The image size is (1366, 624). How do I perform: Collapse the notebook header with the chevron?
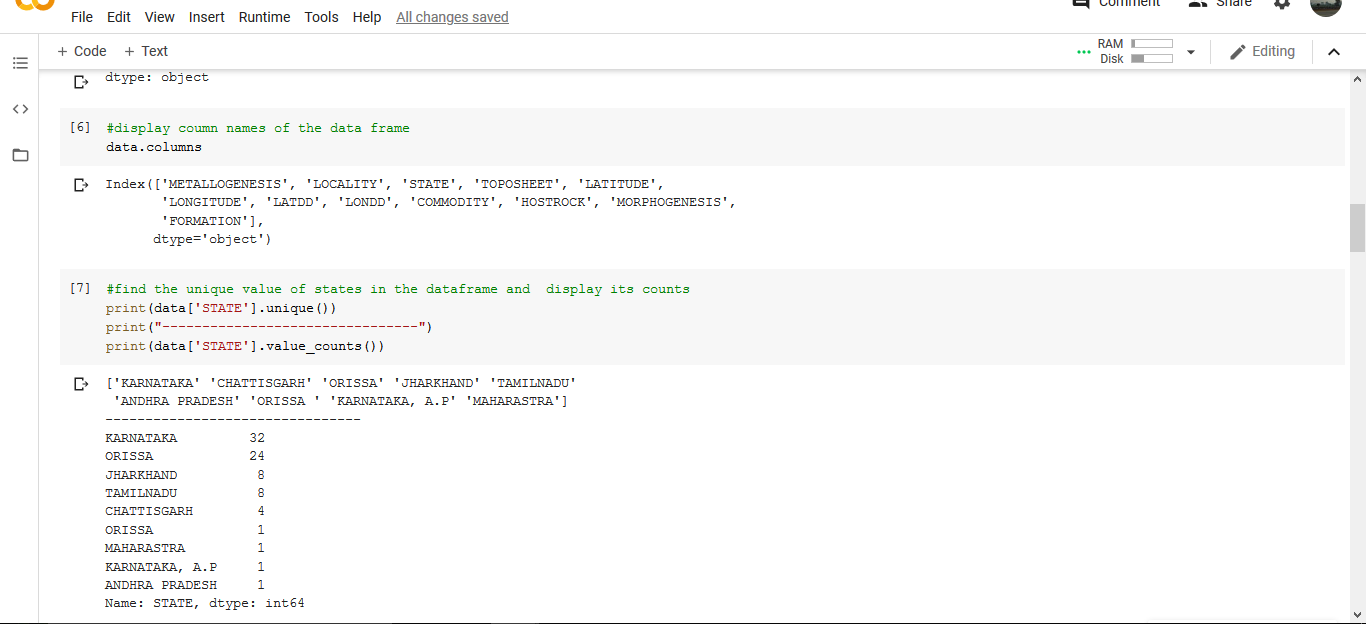(x=1334, y=51)
